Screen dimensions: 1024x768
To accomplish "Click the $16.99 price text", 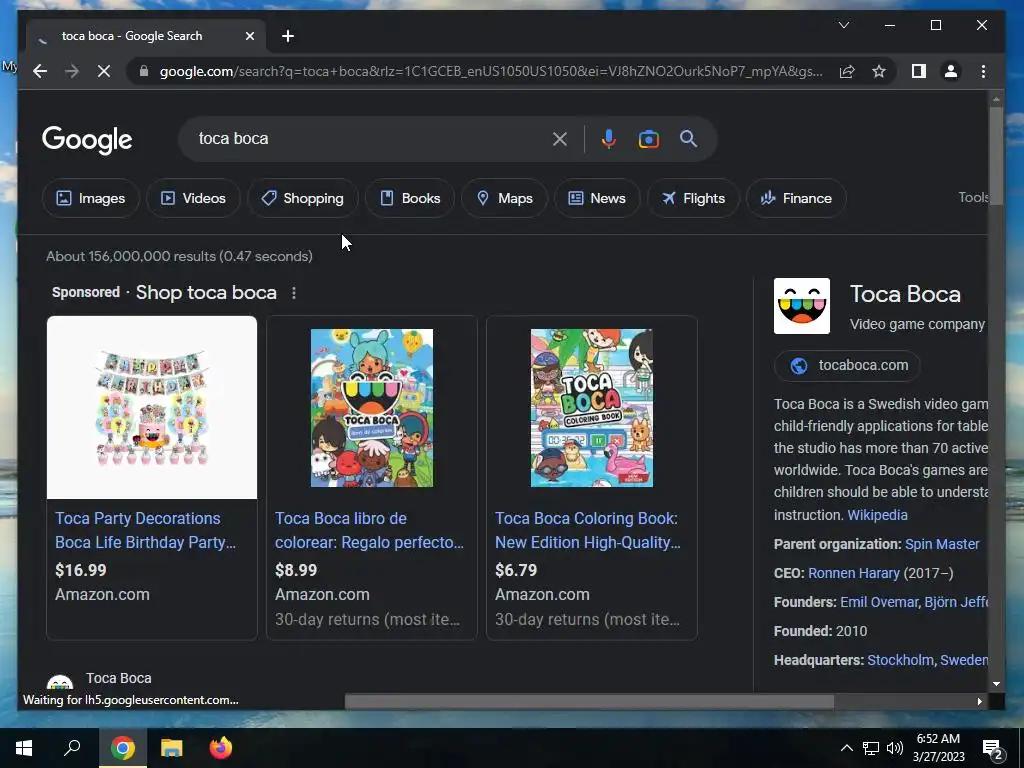I will point(80,570).
